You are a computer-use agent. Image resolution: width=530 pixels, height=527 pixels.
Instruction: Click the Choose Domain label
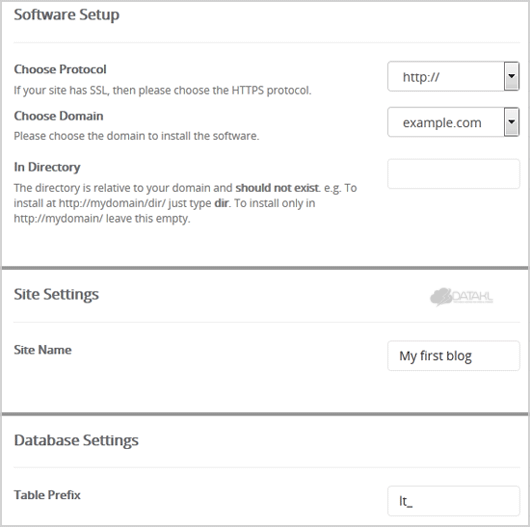tap(58, 116)
